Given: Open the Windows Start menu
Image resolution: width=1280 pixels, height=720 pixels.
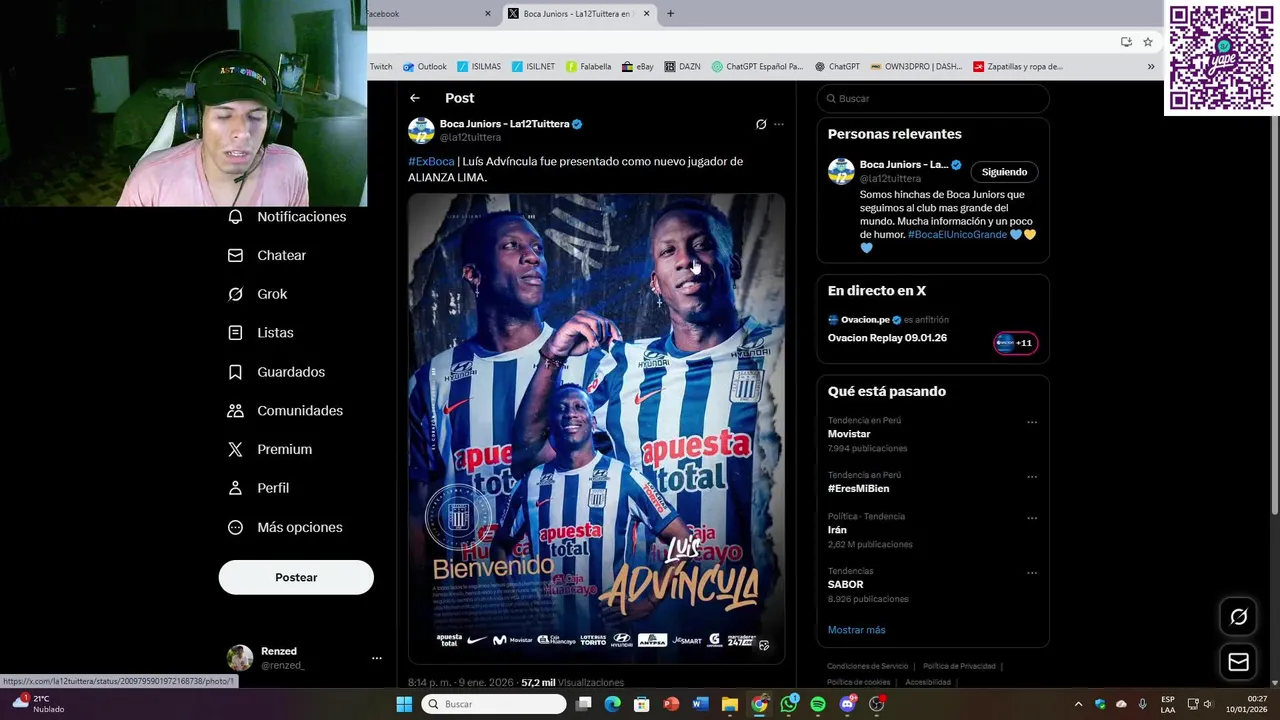Looking at the screenshot, I should 404,704.
